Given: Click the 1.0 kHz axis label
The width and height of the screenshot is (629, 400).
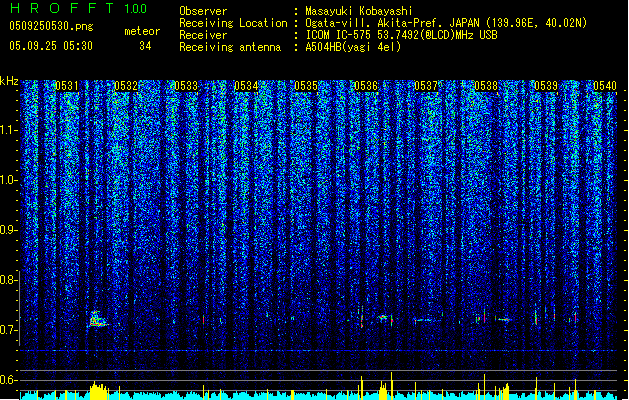Looking at the screenshot, I should point(9,180).
